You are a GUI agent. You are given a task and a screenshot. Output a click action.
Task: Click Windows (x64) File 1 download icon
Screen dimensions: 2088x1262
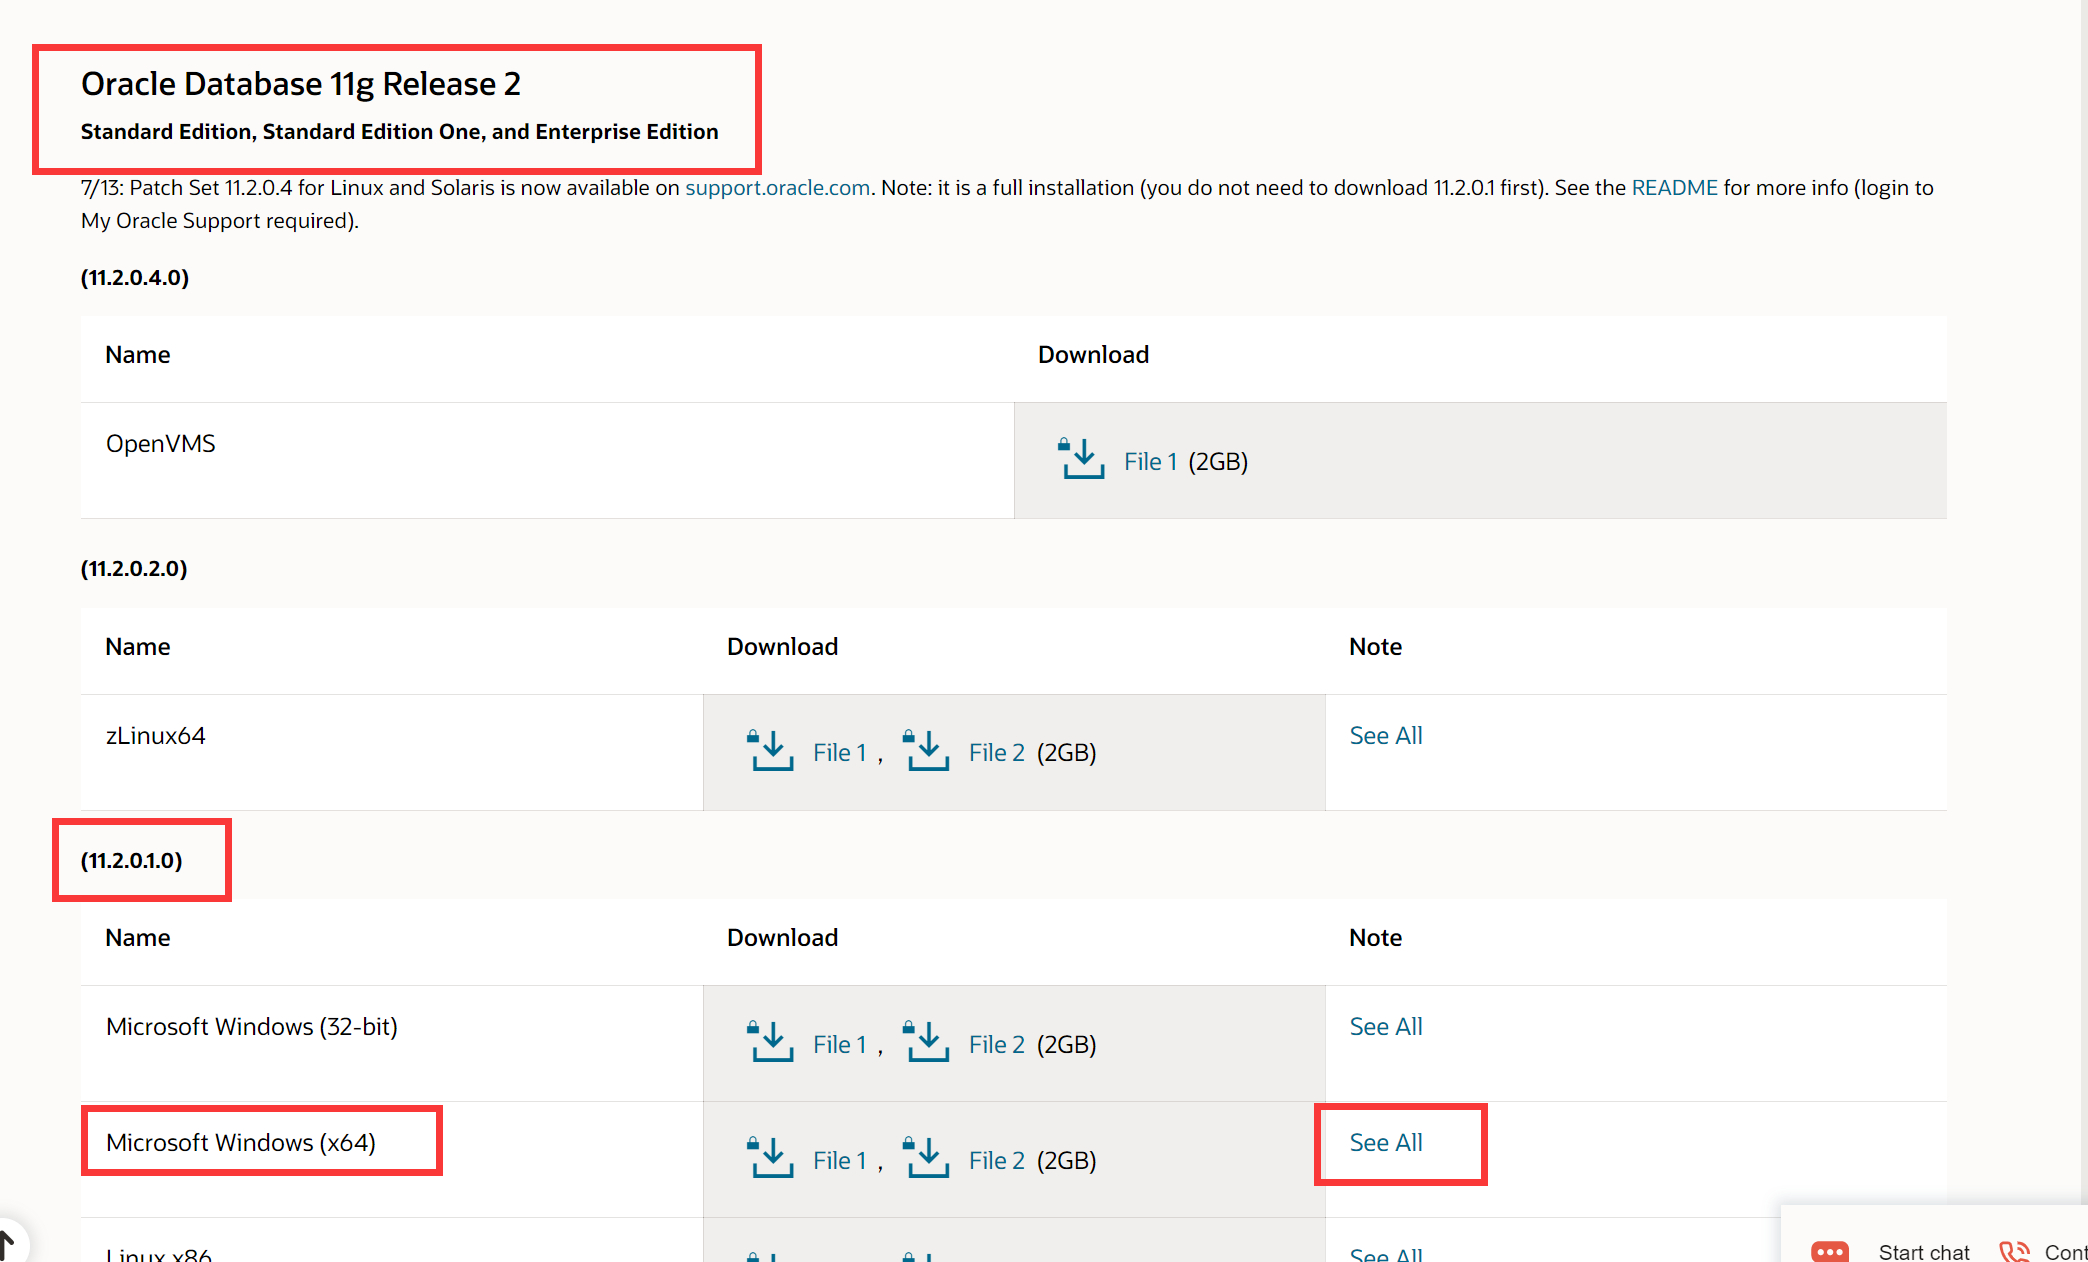pyautogui.click(x=770, y=1158)
